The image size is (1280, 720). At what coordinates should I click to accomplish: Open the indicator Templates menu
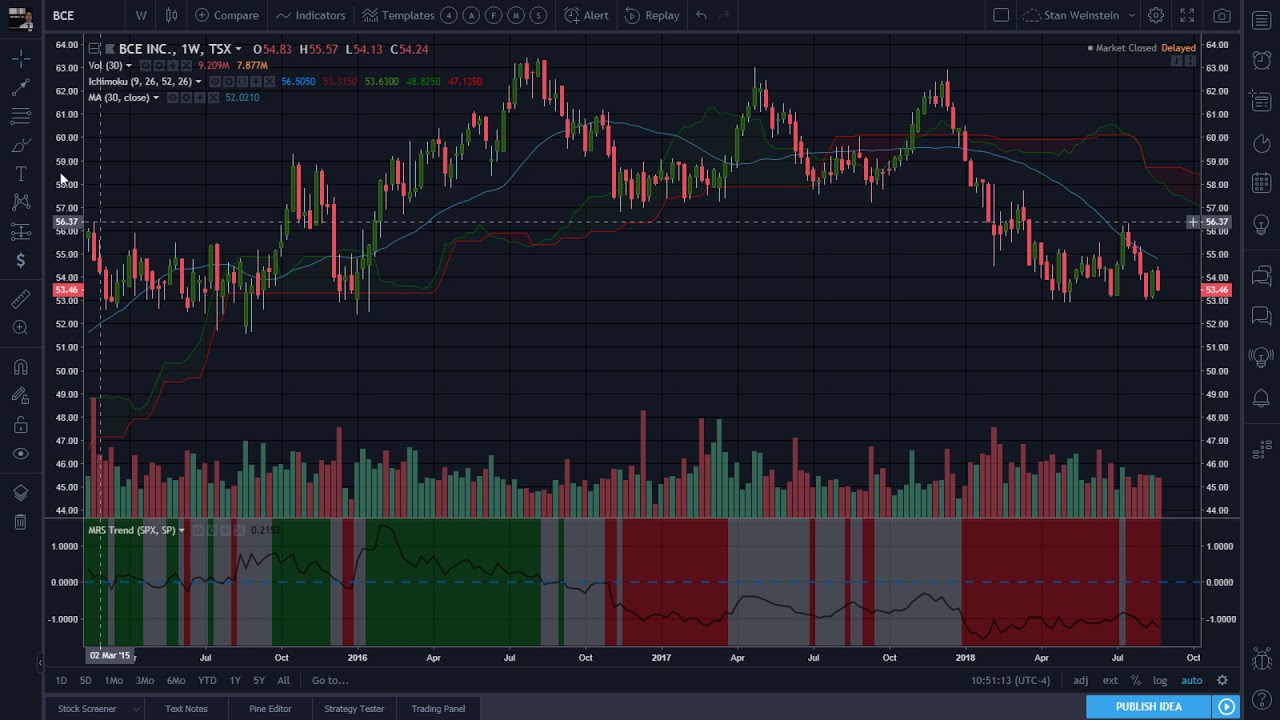pyautogui.click(x=398, y=15)
